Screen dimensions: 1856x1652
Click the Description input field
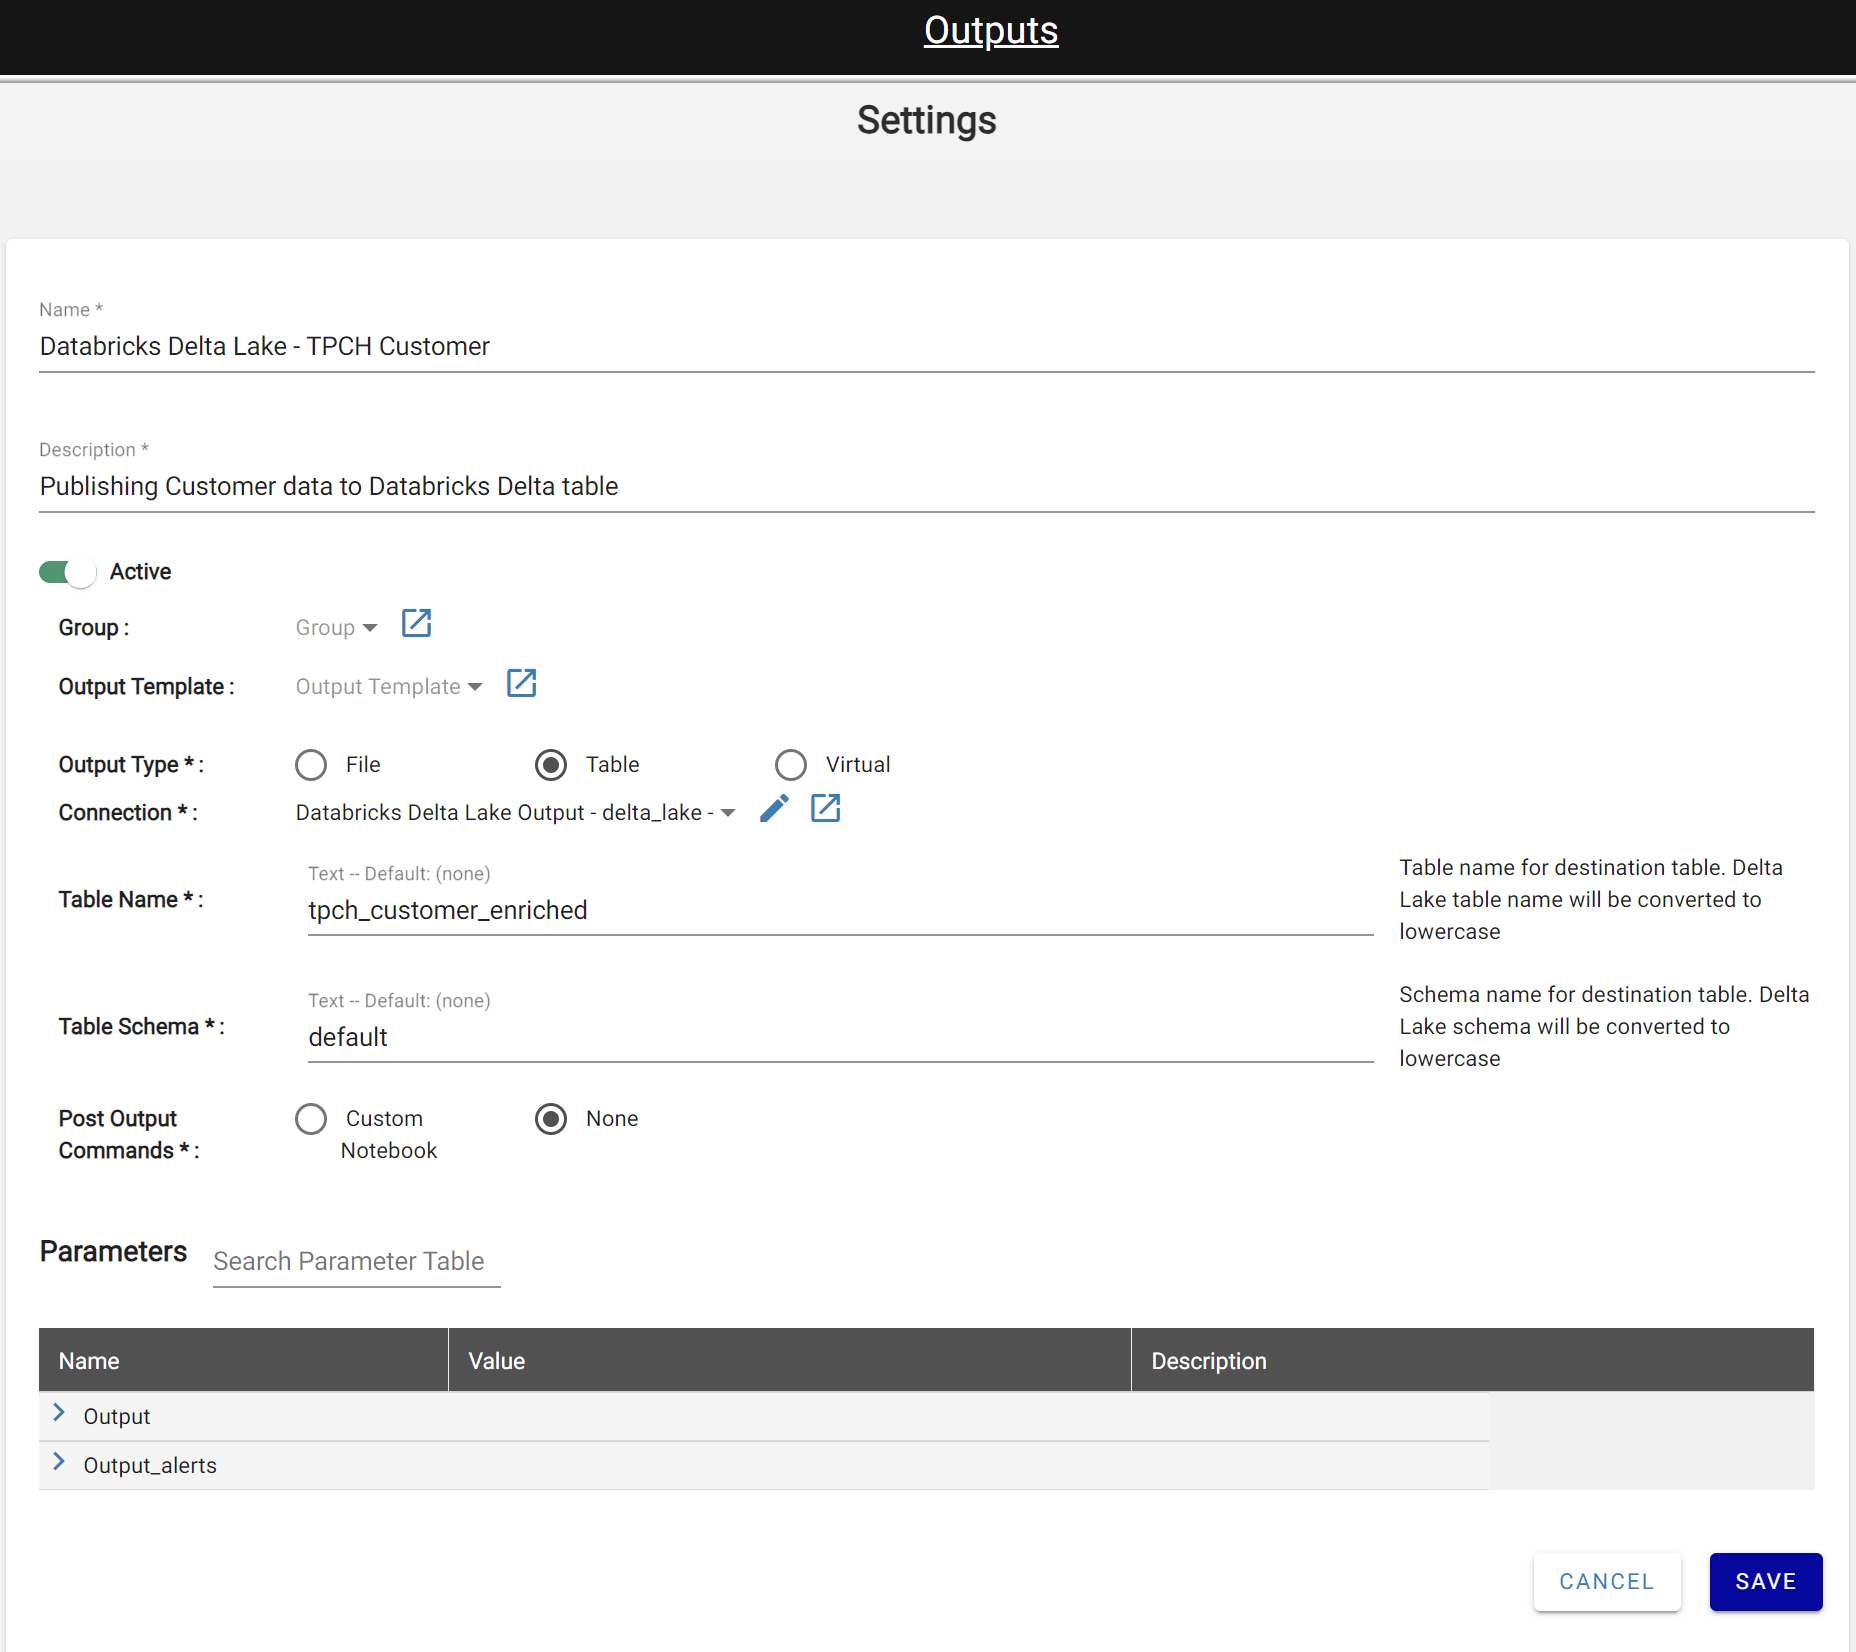(x=927, y=487)
